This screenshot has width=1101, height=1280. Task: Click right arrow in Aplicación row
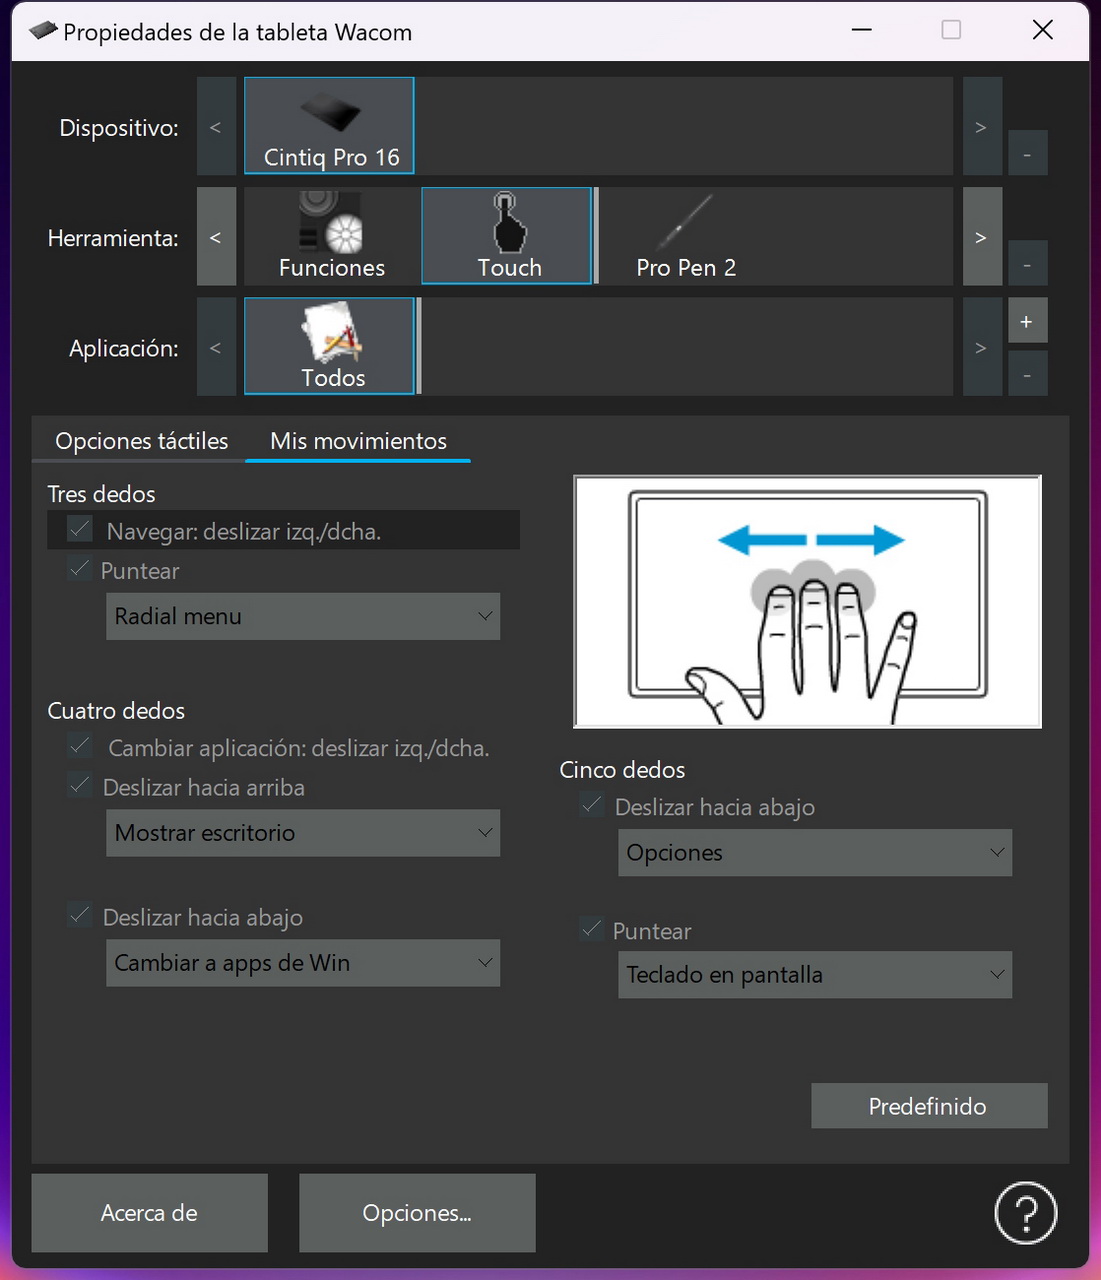click(982, 347)
